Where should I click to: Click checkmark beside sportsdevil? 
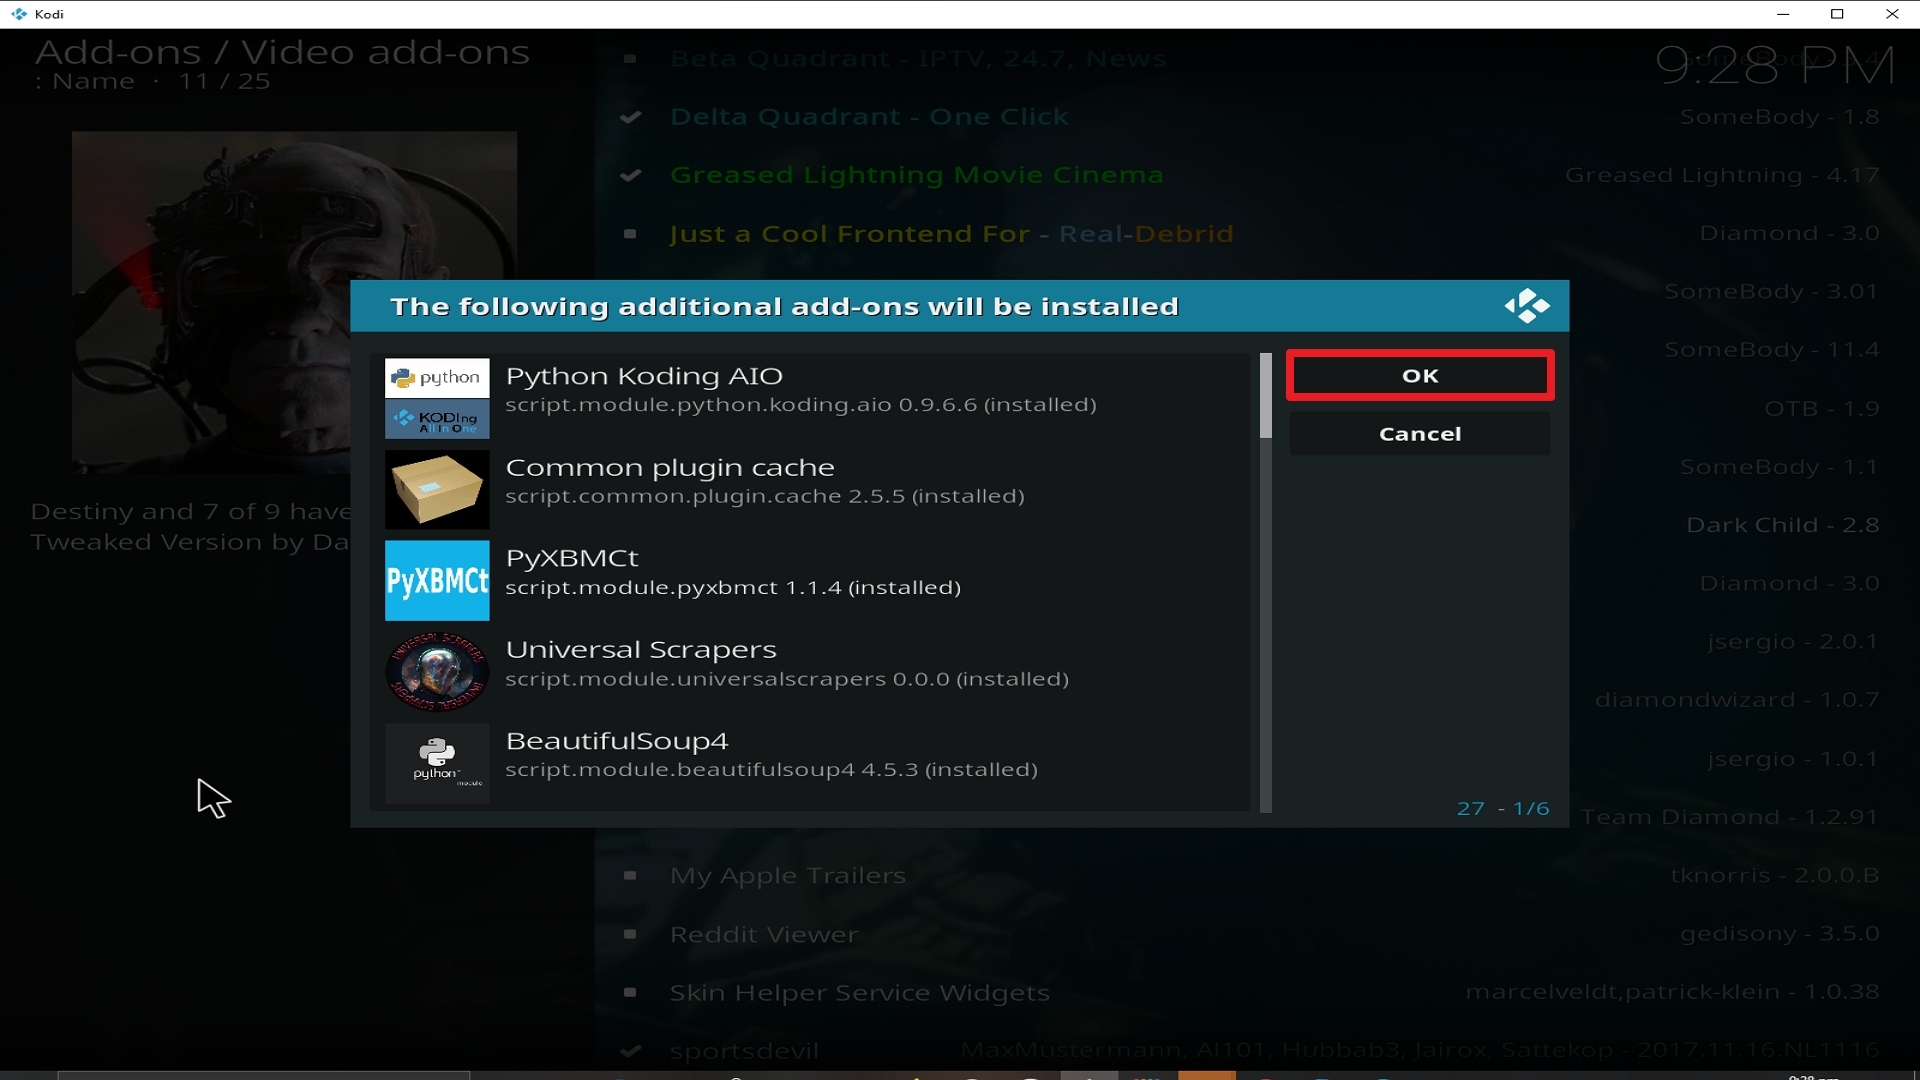click(x=630, y=1051)
